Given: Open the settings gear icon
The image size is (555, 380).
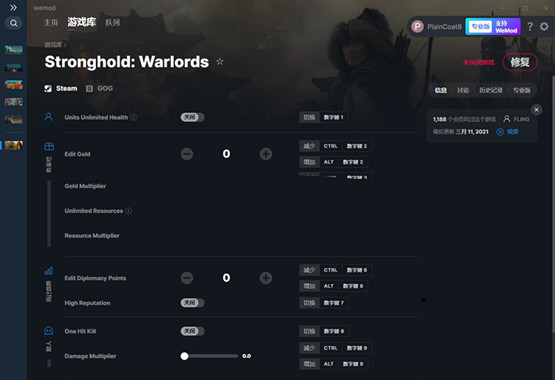Looking at the screenshot, I should (544, 27).
